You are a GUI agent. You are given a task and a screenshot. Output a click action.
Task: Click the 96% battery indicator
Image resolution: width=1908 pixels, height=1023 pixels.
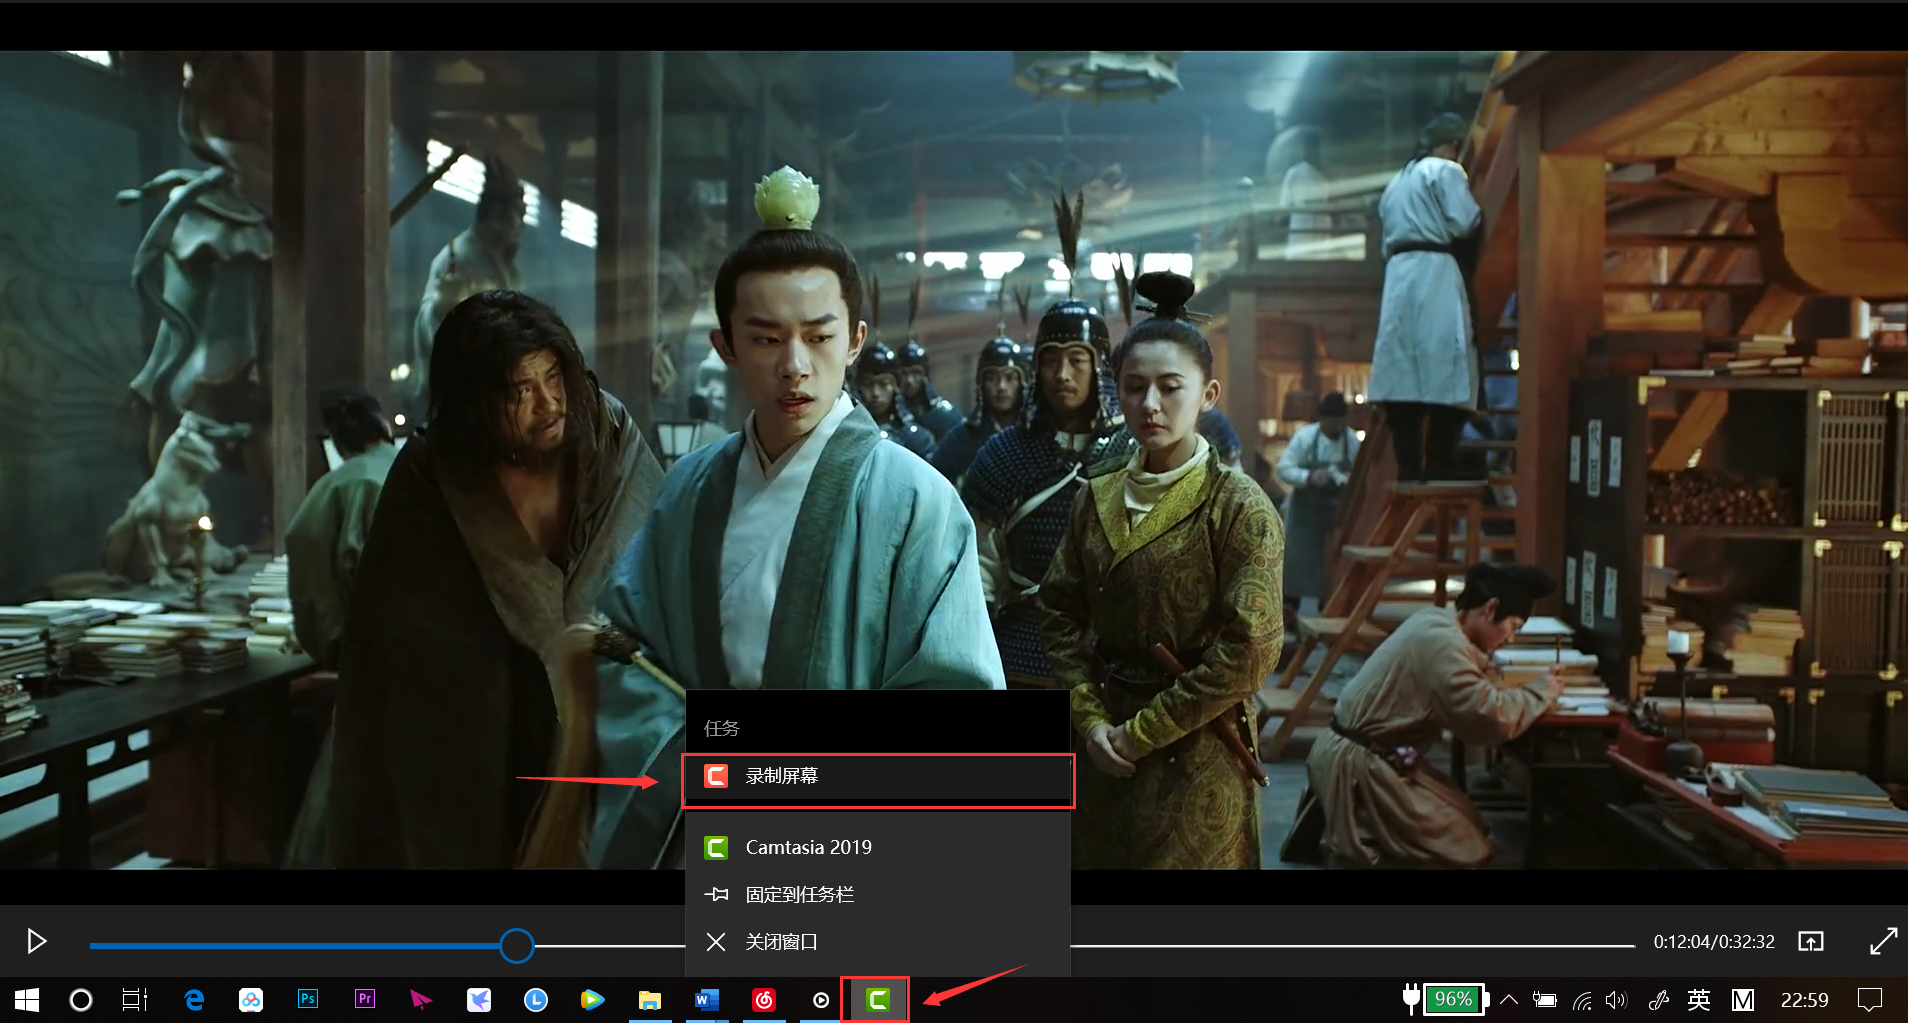(1455, 999)
